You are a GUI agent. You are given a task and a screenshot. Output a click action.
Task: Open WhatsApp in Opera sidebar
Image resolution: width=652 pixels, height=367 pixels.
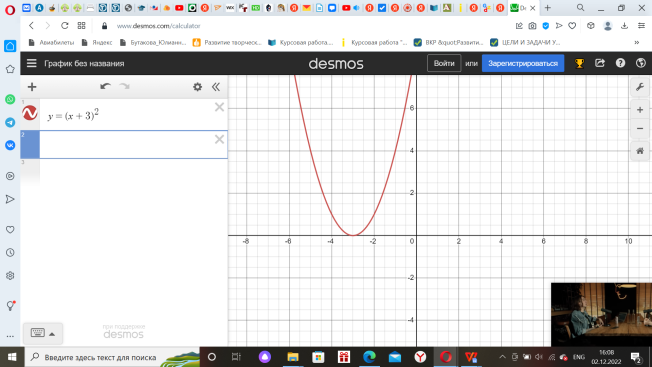click(x=10, y=99)
